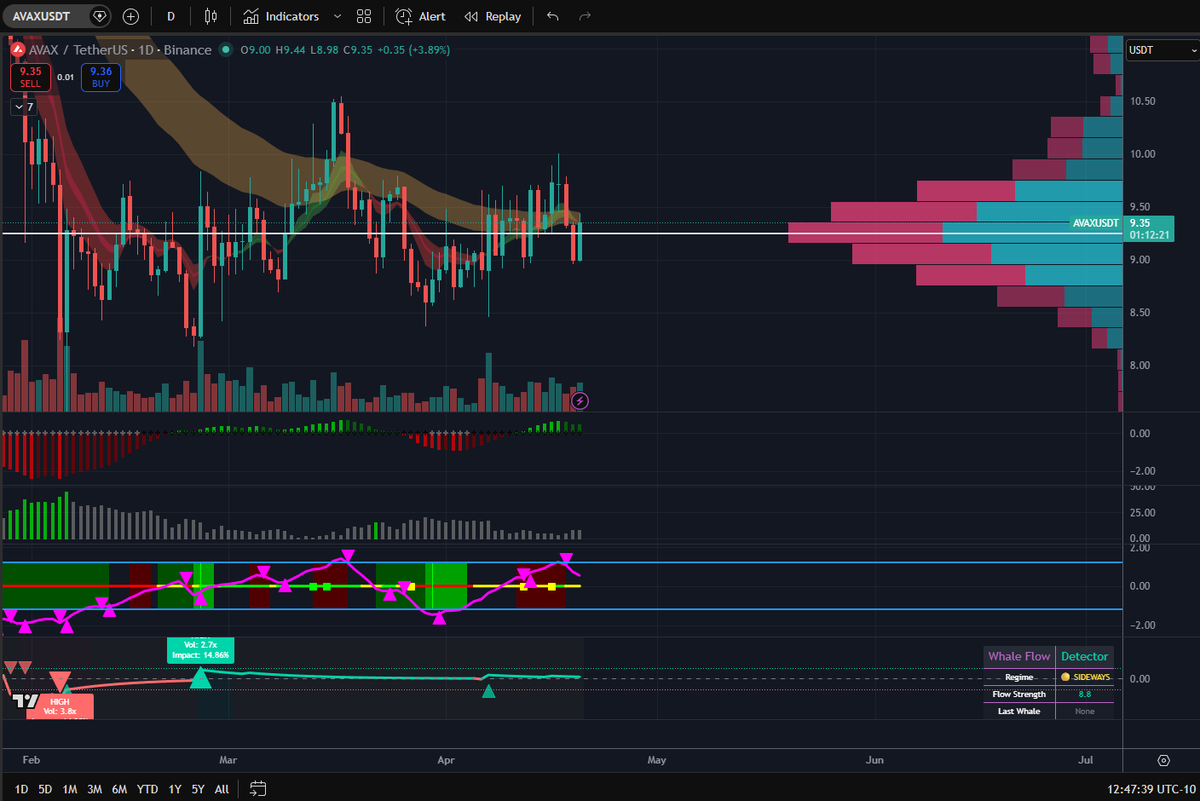The width and height of the screenshot is (1200, 801).
Task: Click the compare or add symbol plus icon
Action: click(131, 16)
